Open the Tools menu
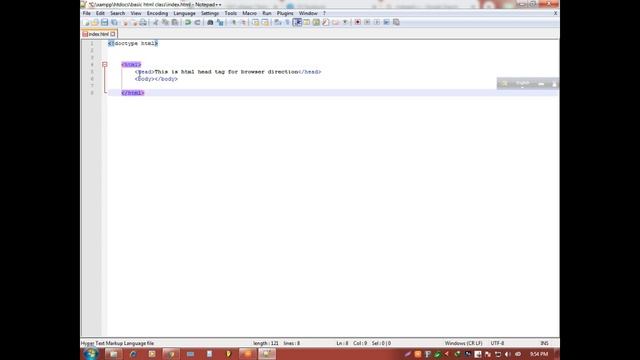This screenshot has height=360, width=640. (x=231, y=13)
